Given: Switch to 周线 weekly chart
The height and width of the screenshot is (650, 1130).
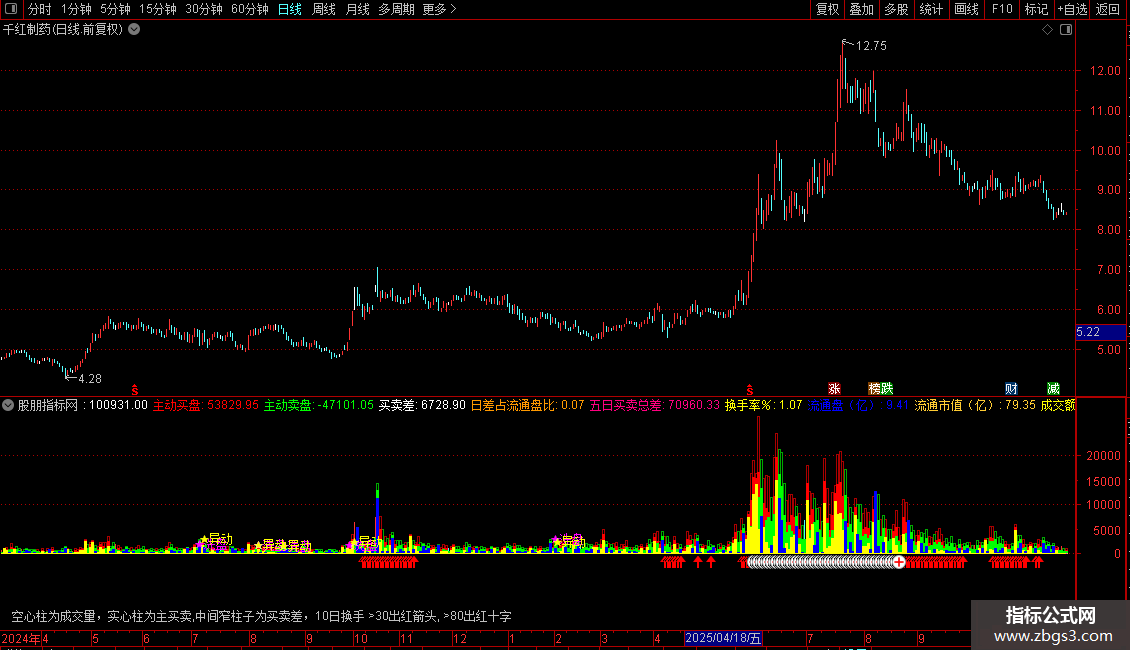Looking at the screenshot, I should point(324,9).
